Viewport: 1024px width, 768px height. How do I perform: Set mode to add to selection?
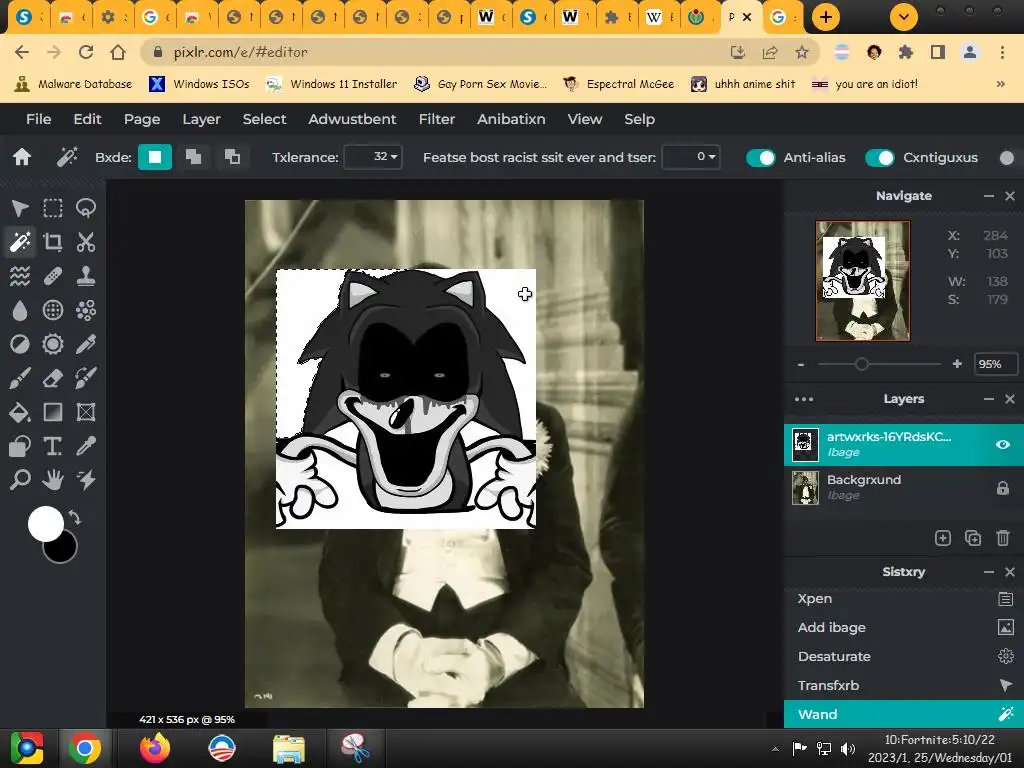(193, 157)
